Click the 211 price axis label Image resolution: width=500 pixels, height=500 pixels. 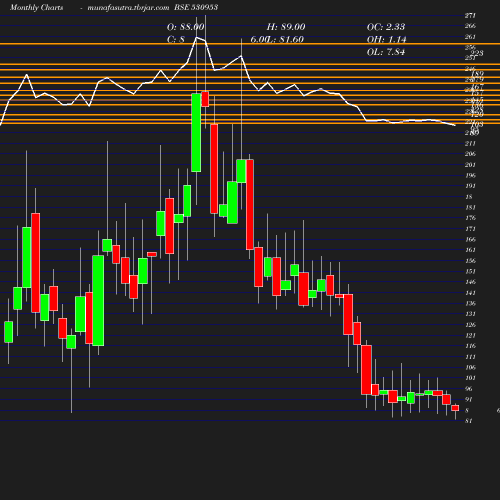click(x=470, y=143)
